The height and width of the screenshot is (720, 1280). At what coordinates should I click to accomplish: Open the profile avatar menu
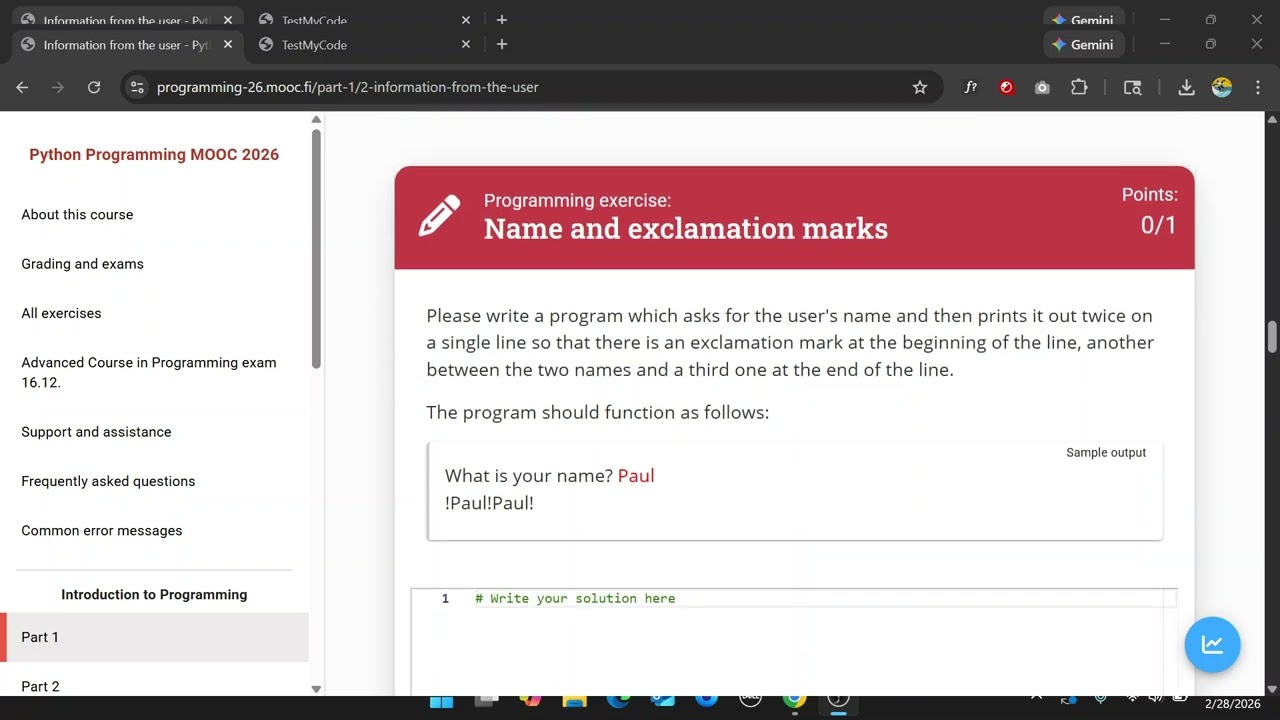coord(1222,87)
